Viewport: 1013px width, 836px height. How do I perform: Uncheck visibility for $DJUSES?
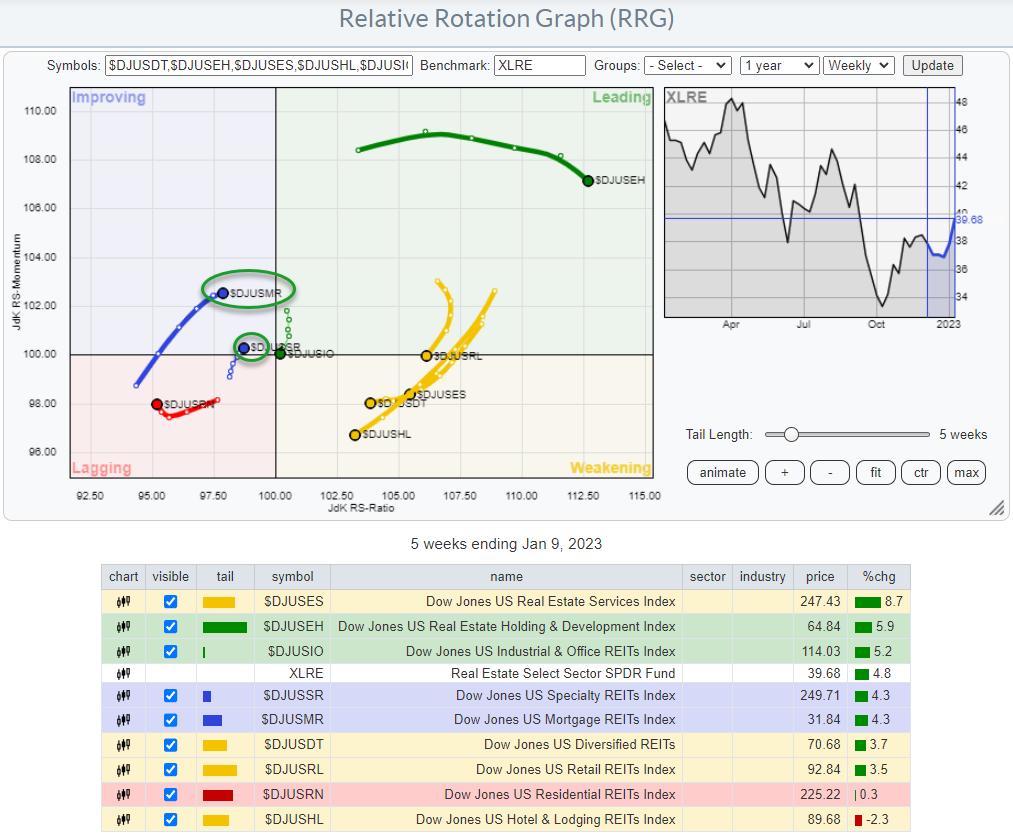[170, 602]
